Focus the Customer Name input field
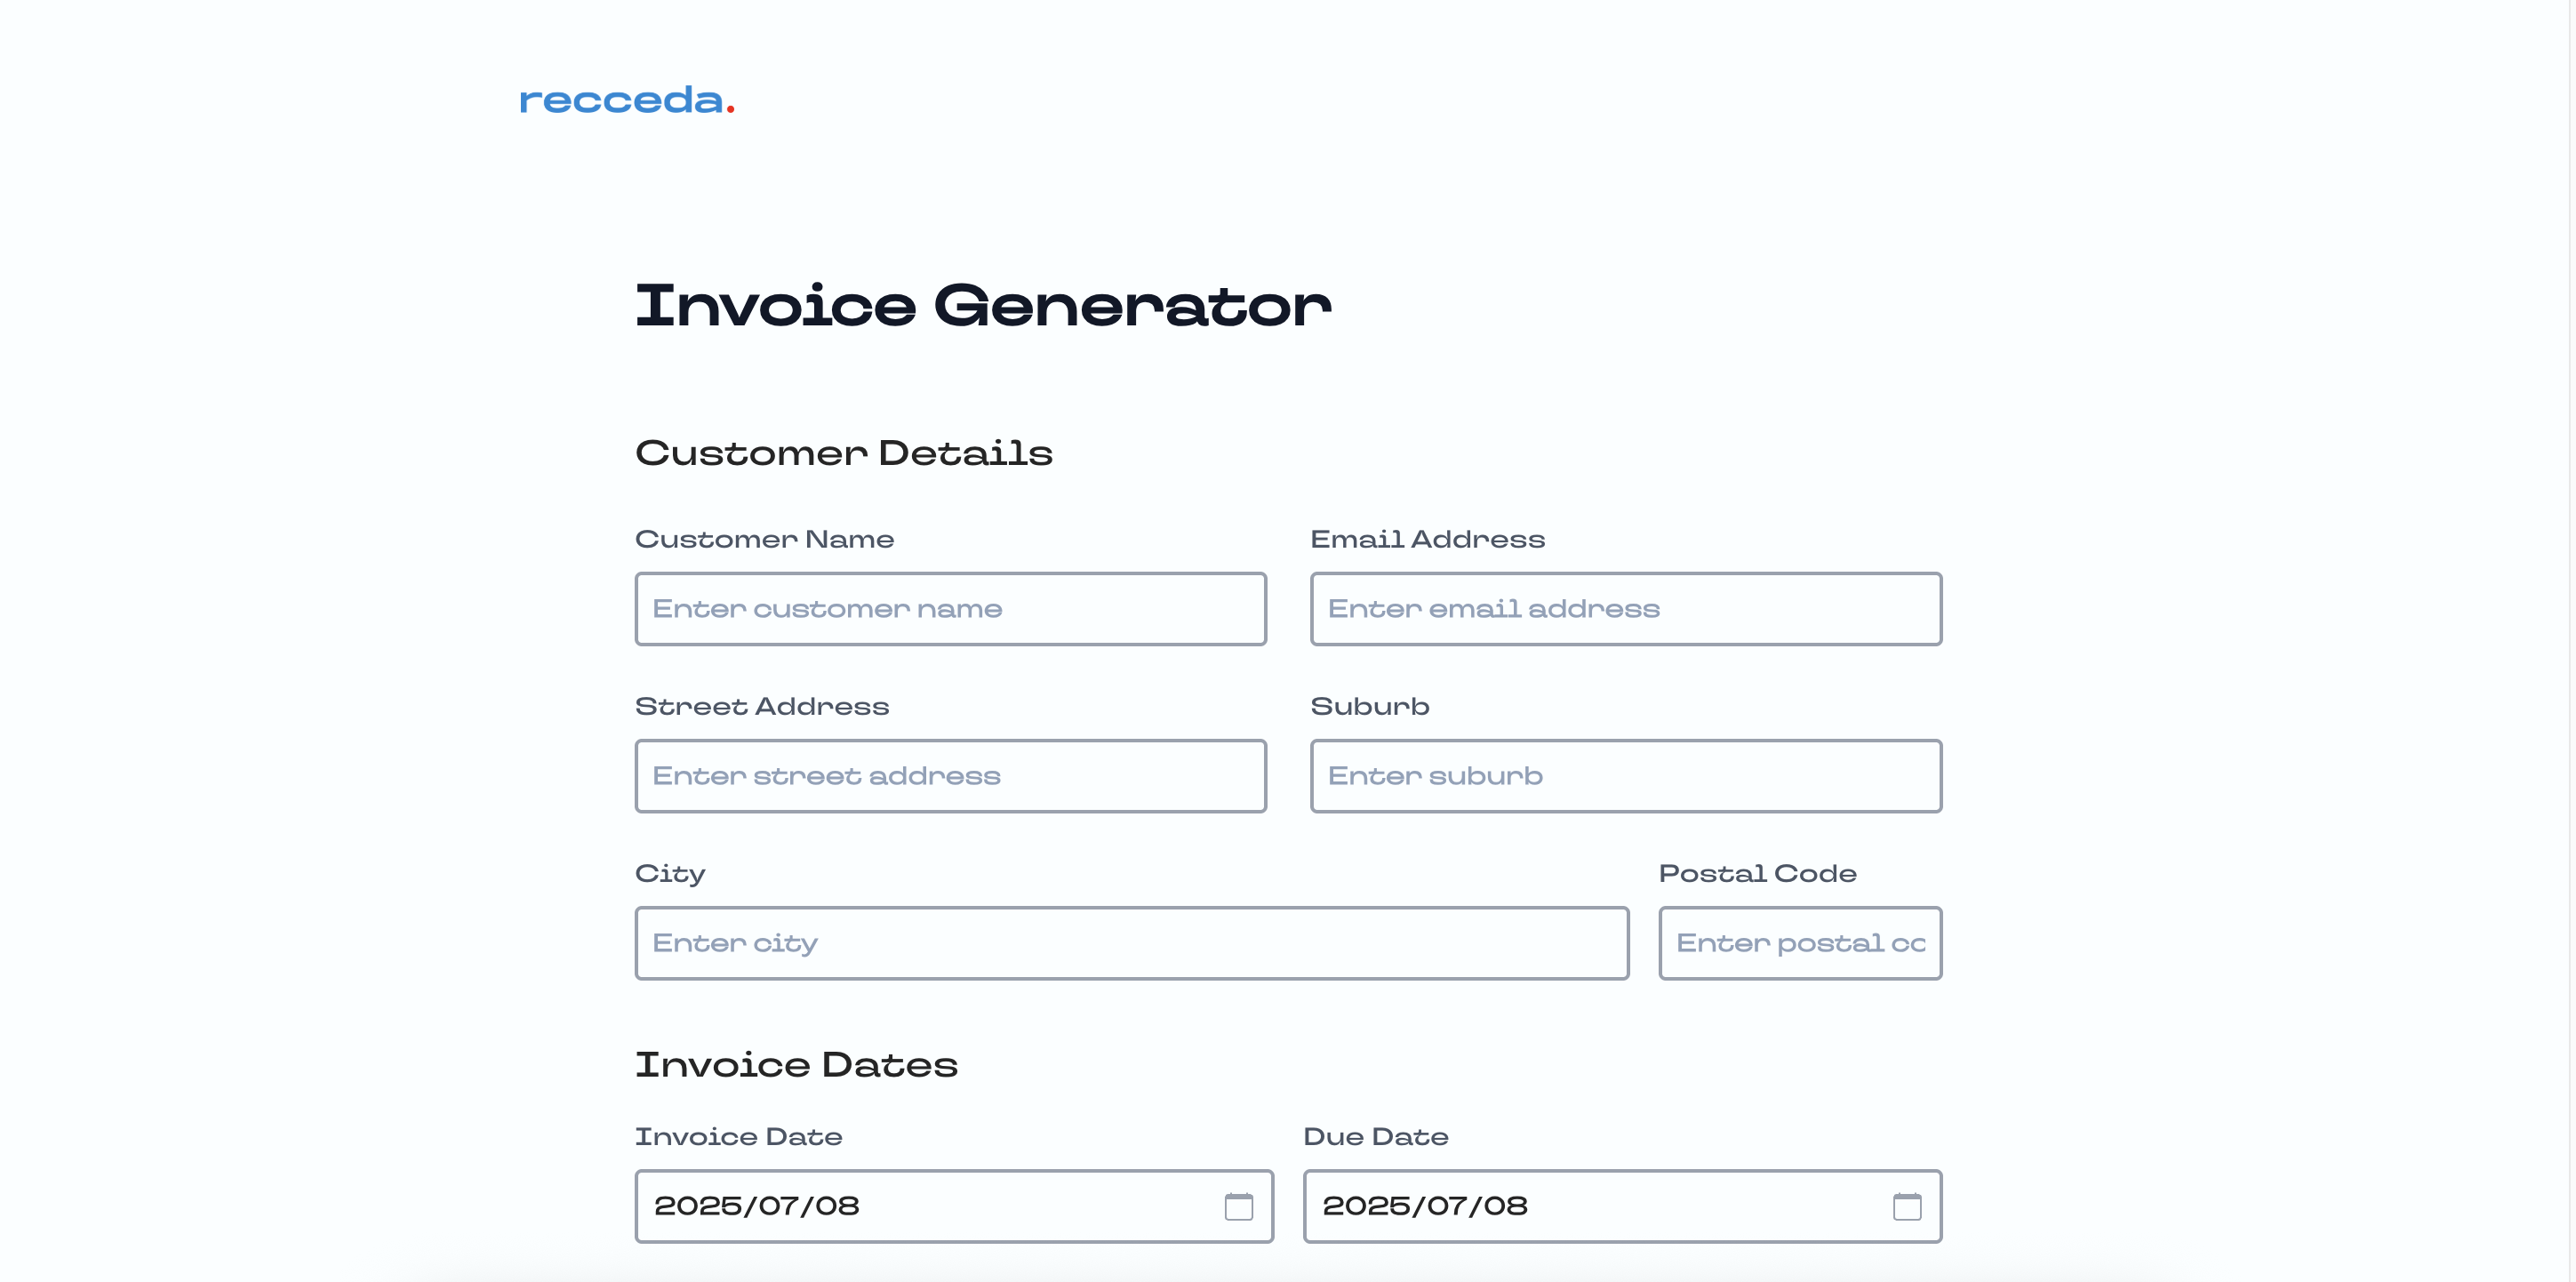The width and height of the screenshot is (2576, 1282). 950,609
